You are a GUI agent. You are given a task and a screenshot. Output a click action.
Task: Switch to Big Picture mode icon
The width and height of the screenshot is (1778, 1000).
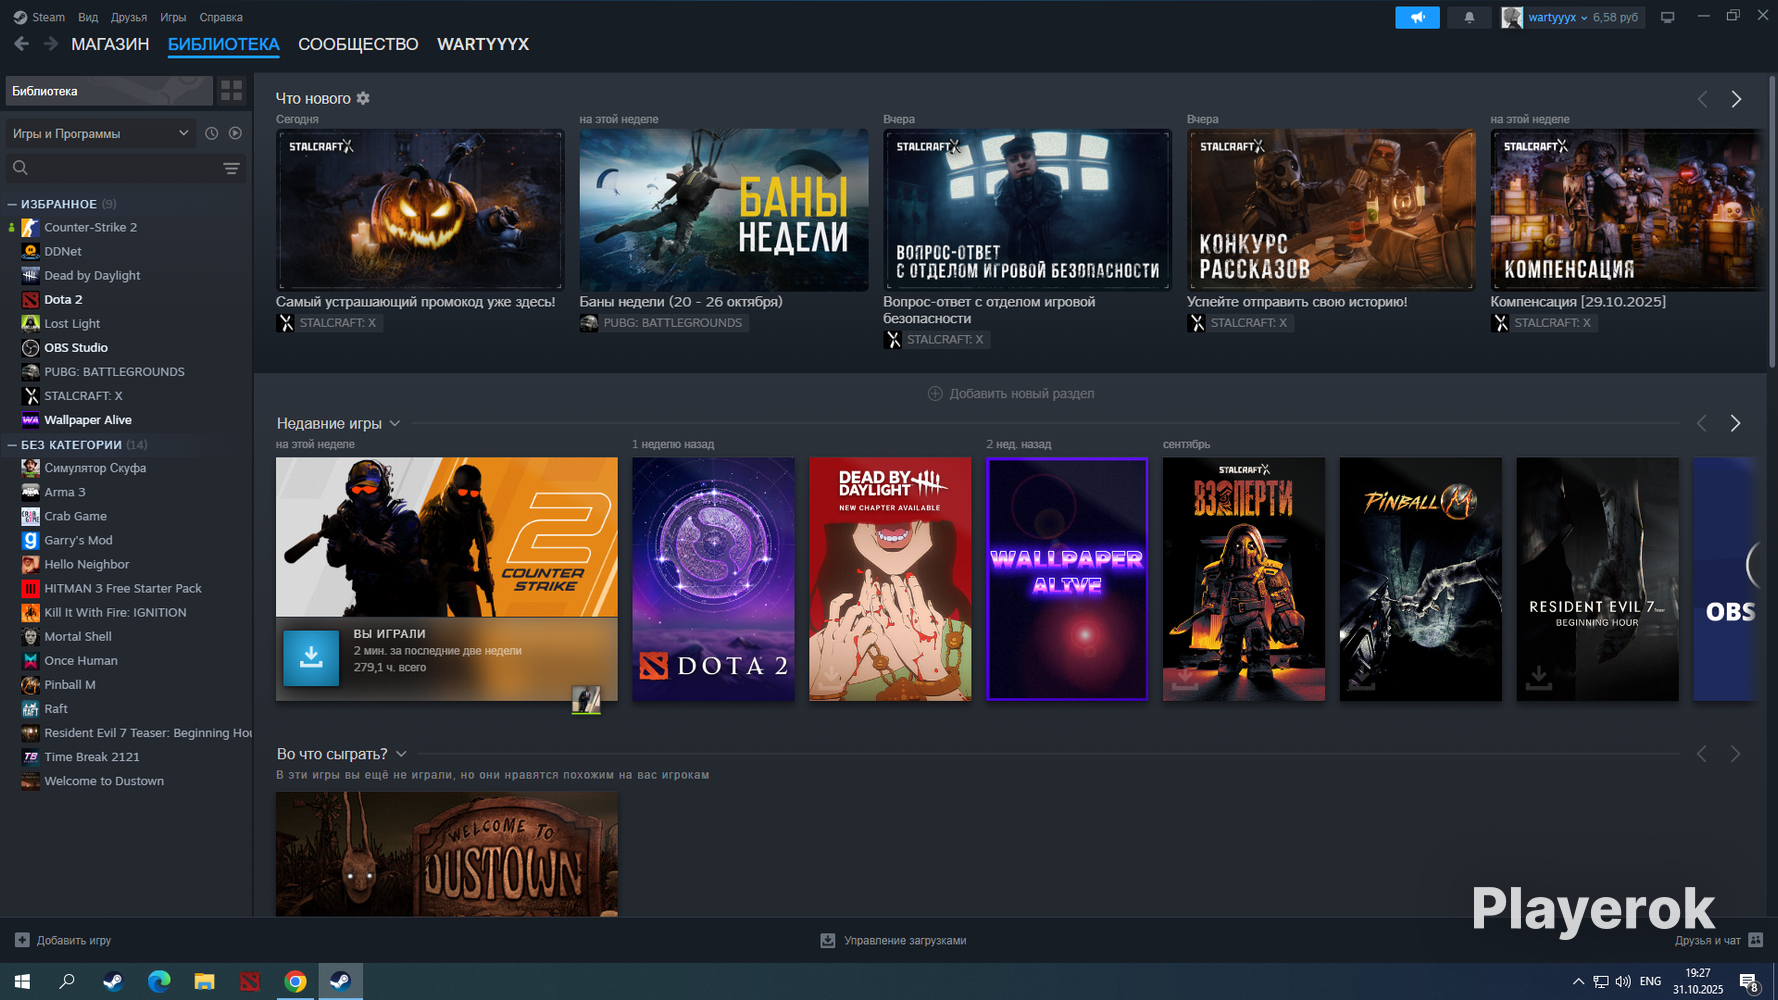pyautogui.click(x=1667, y=17)
